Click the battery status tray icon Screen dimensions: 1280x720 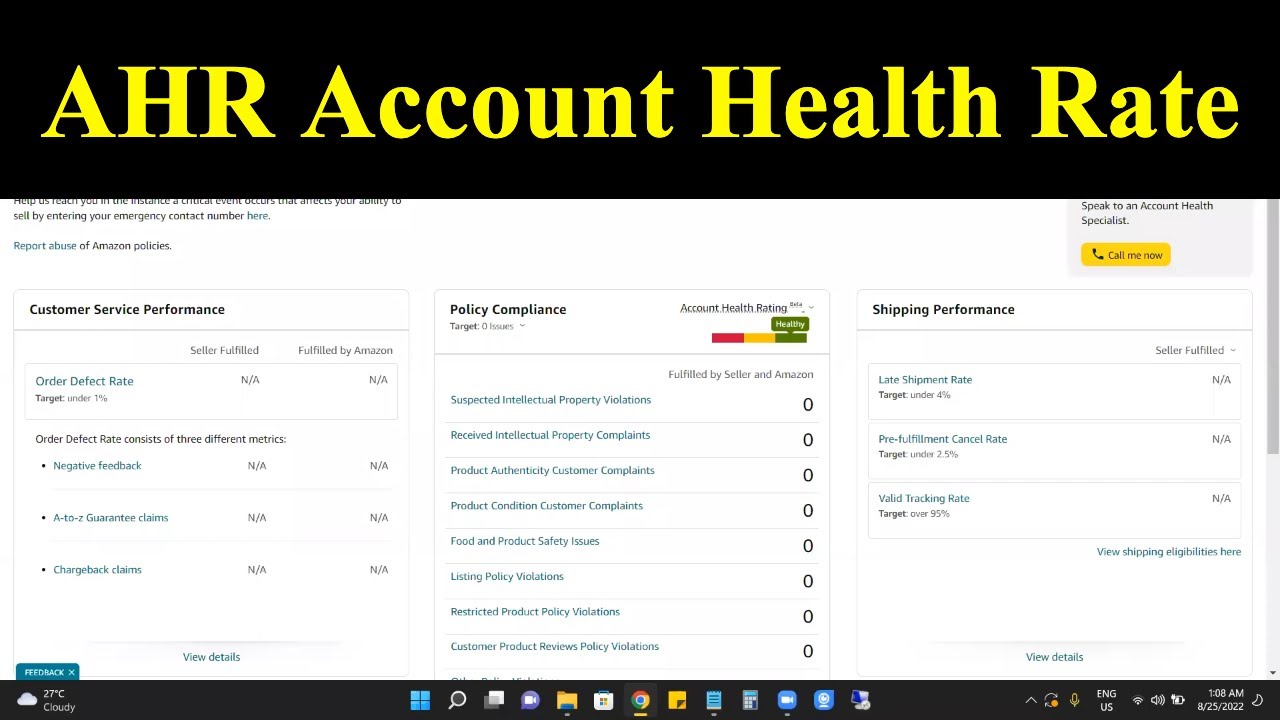pyautogui.click(x=1178, y=700)
